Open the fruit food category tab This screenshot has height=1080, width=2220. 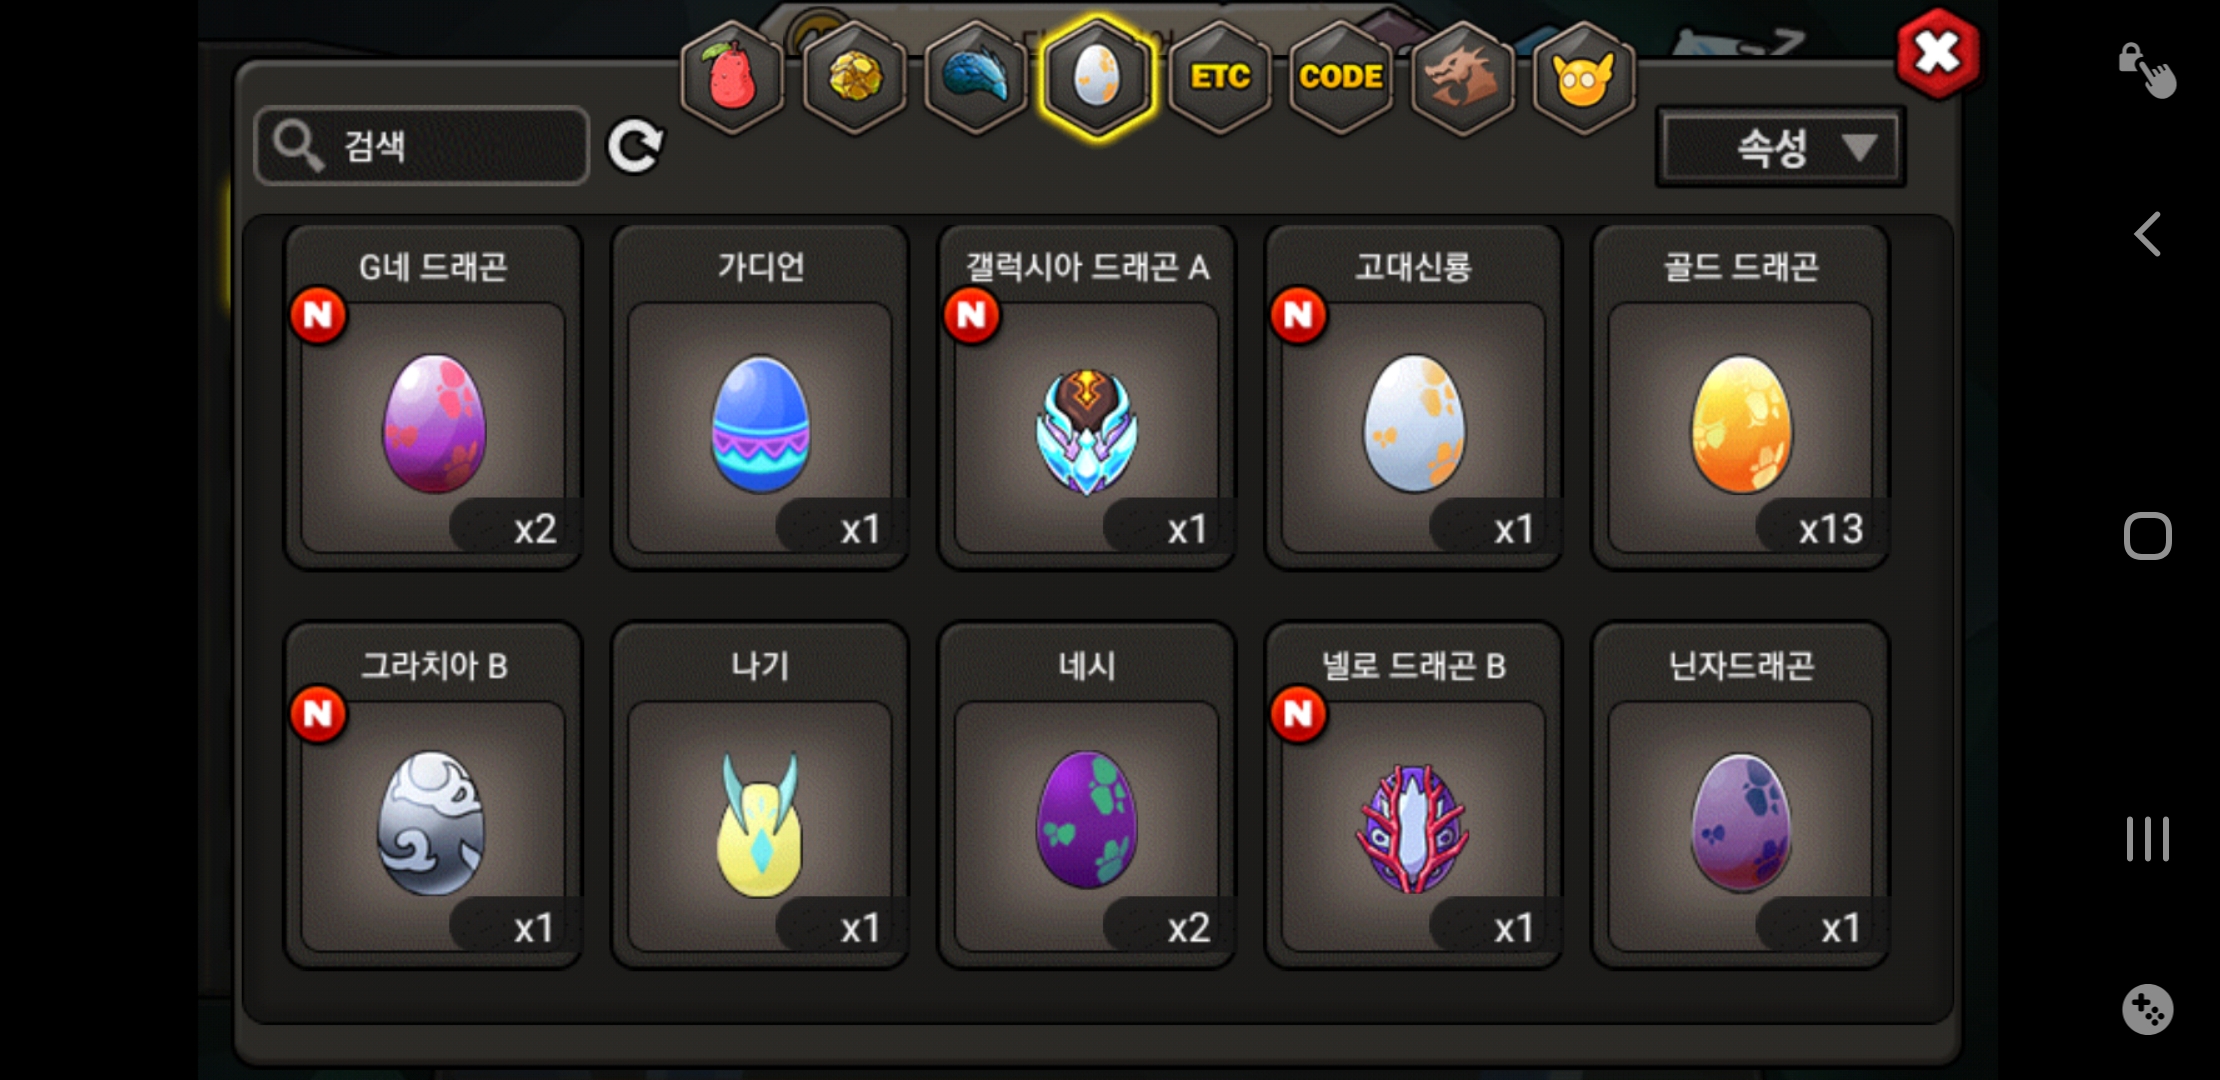tap(732, 77)
